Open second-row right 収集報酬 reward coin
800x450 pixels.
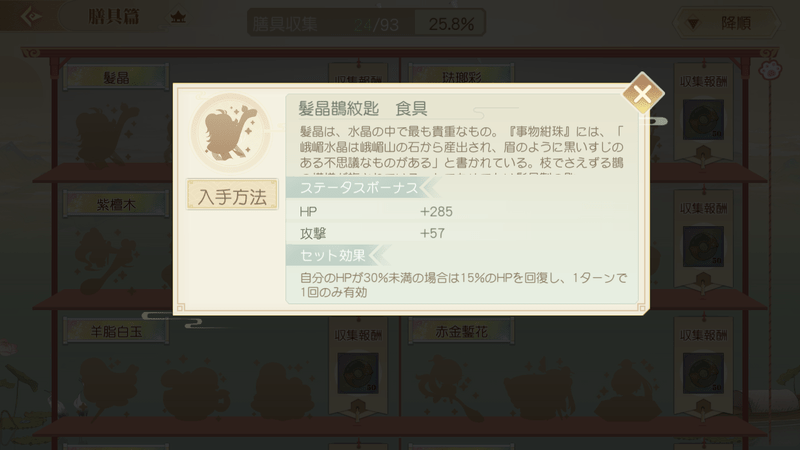click(703, 247)
